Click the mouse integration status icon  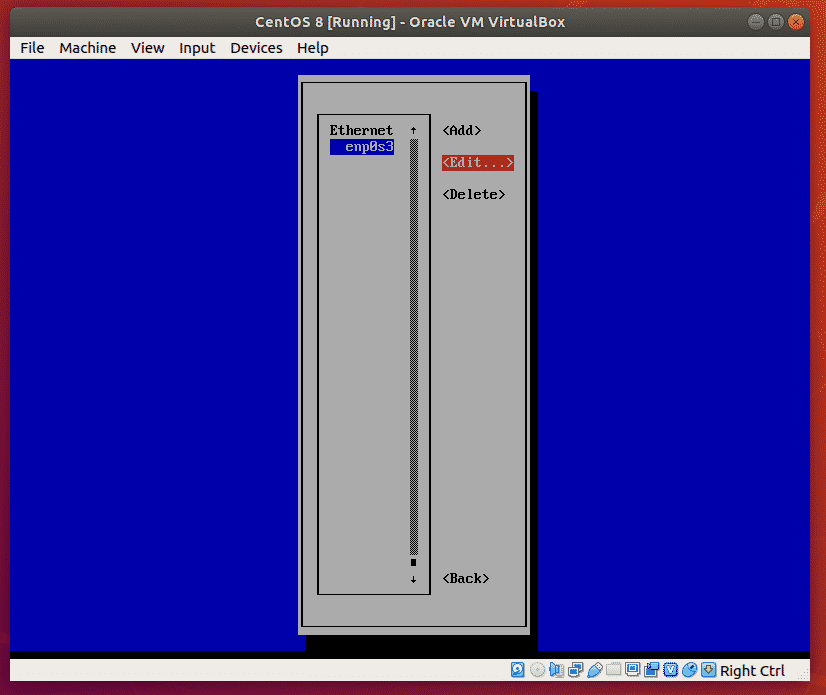[x=689, y=670]
